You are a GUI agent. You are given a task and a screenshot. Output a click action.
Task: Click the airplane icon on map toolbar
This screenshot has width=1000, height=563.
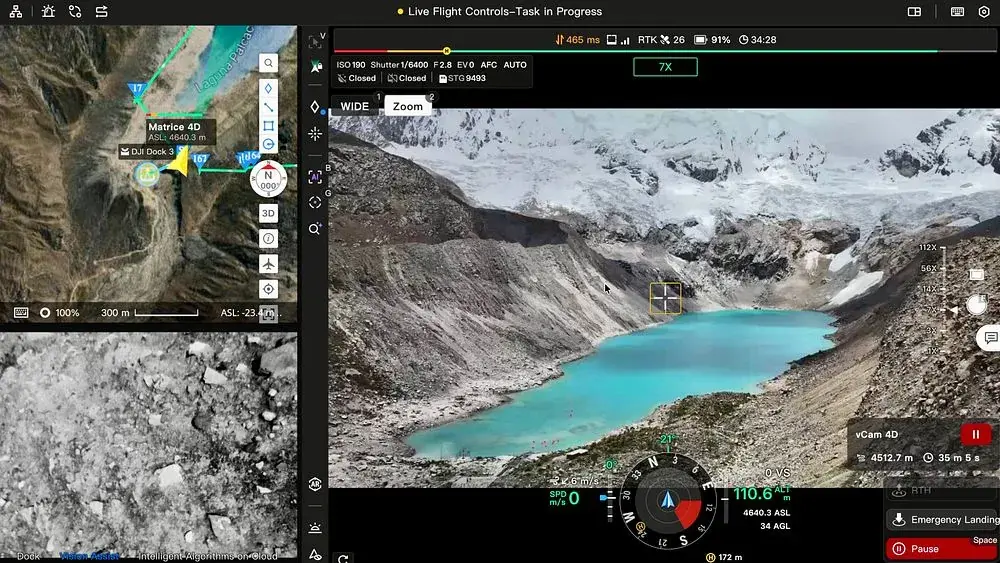(x=268, y=264)
